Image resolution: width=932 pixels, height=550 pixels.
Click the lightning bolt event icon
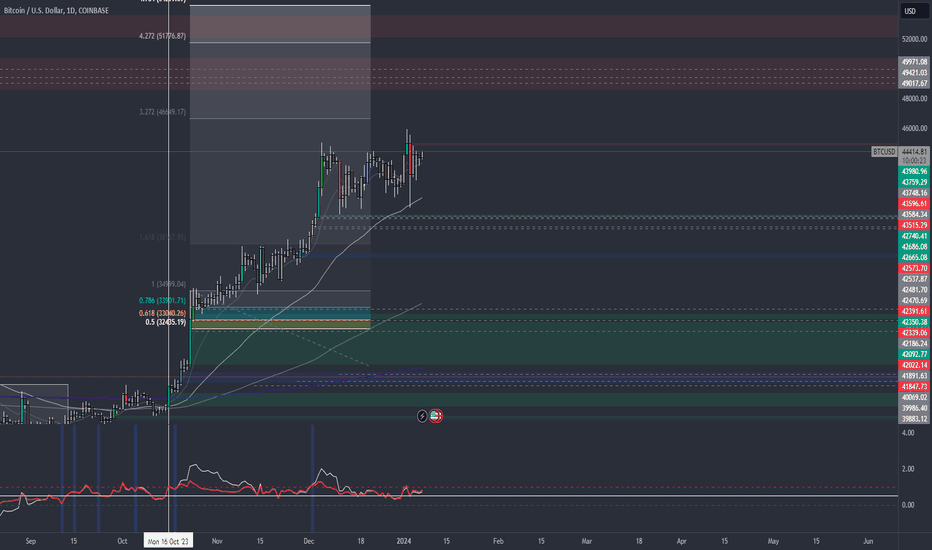[422, 415]
